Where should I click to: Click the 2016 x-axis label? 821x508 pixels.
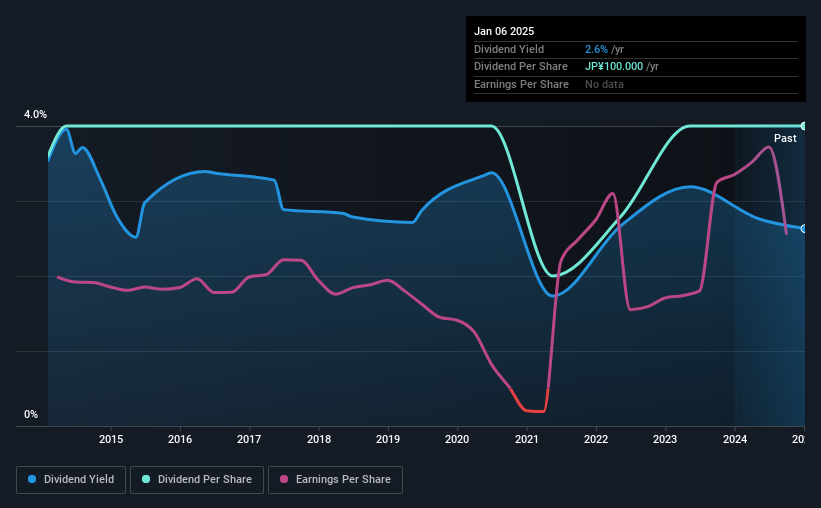point(180,439)
